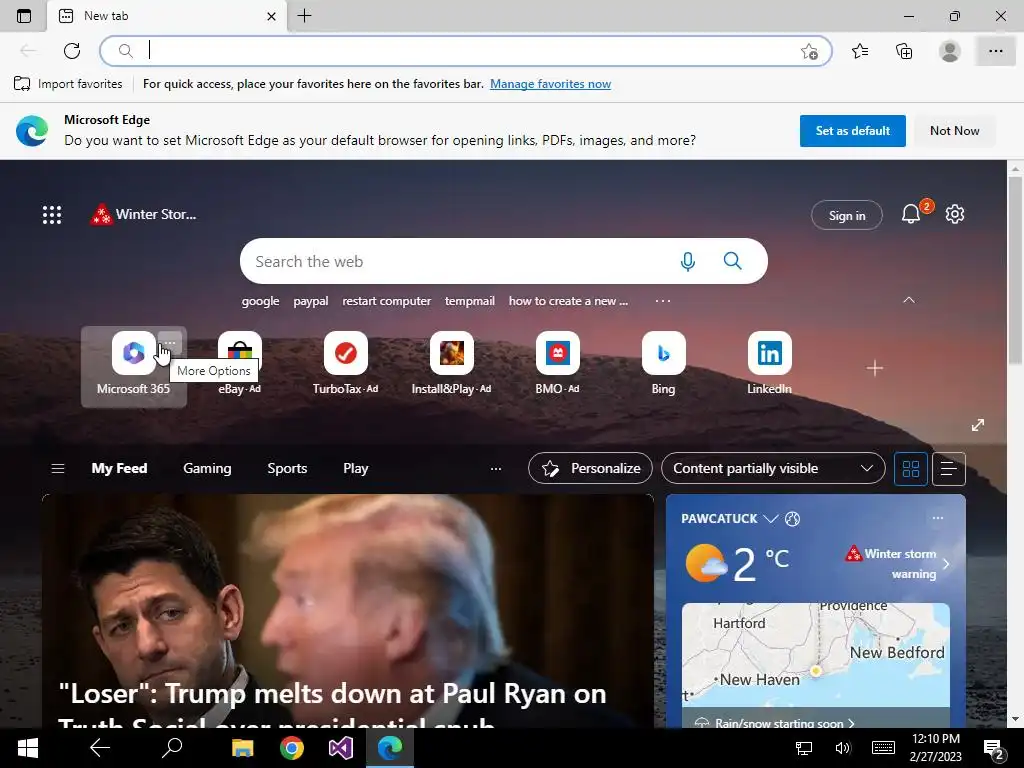Show more feed categories dots
Screen dimensions: 1024x768
coord(496,468)
